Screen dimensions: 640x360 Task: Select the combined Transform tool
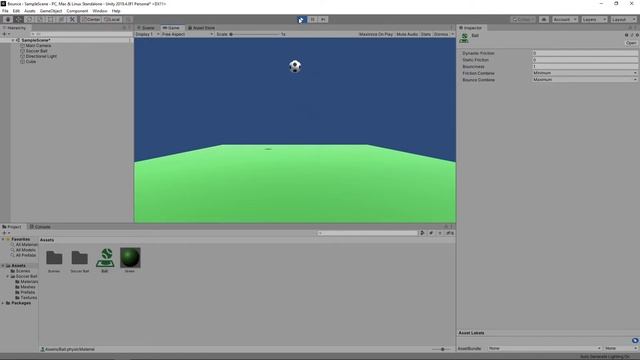[x=61, y=19]
